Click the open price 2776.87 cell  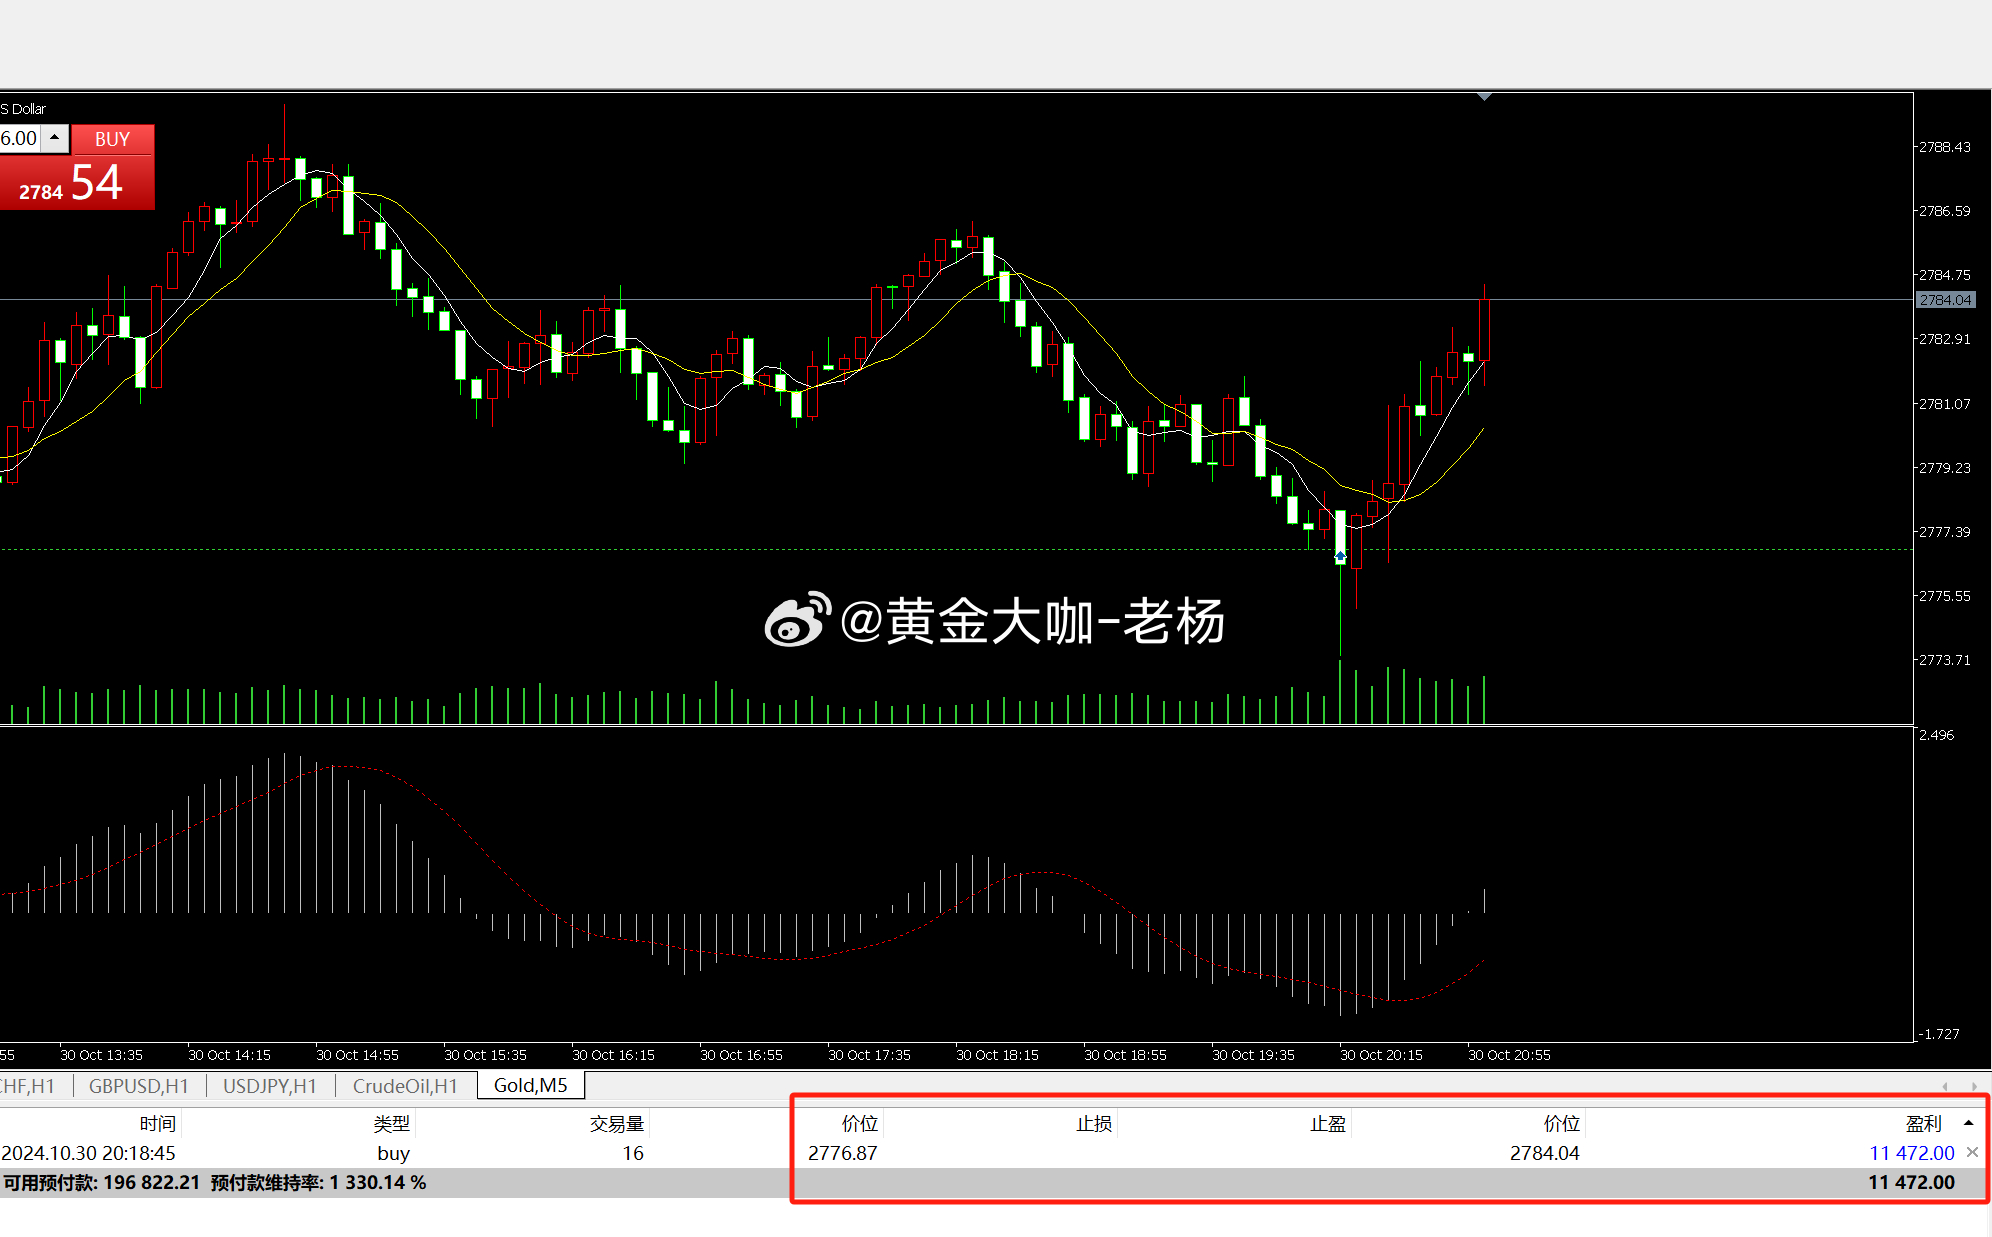843,1153
